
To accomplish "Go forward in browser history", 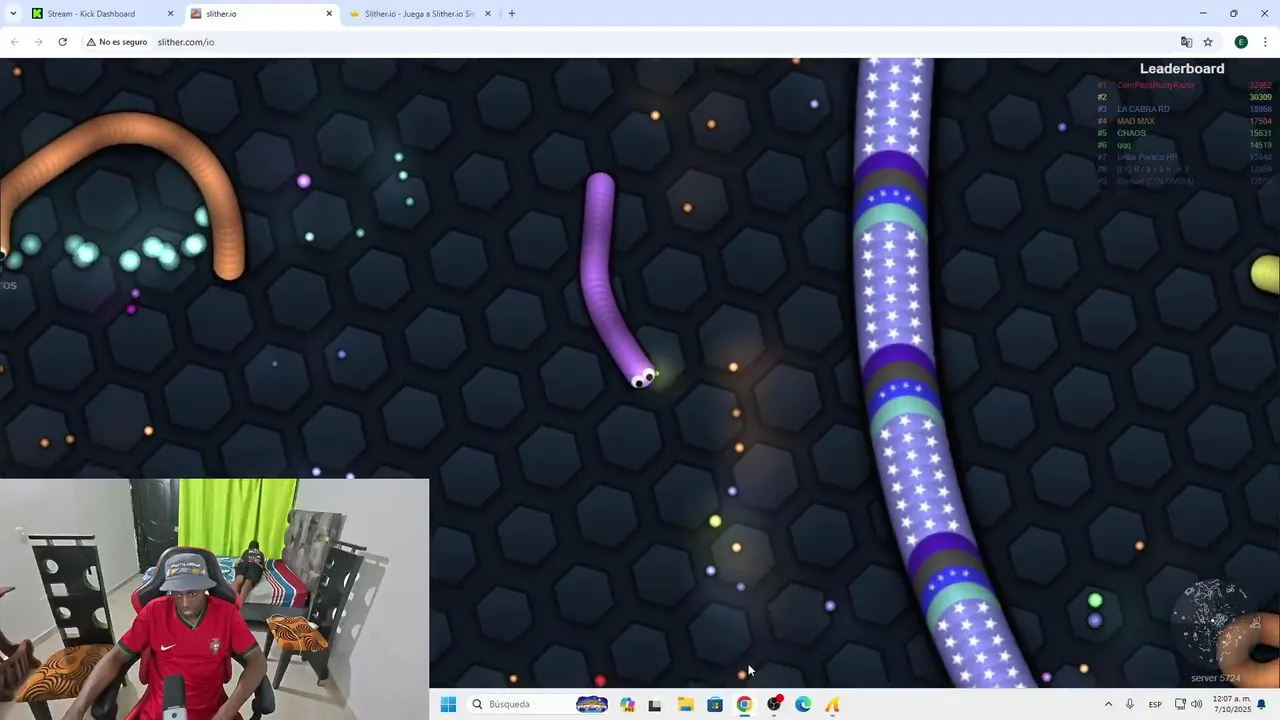I will pyautogui.click(x=38, y=42).
